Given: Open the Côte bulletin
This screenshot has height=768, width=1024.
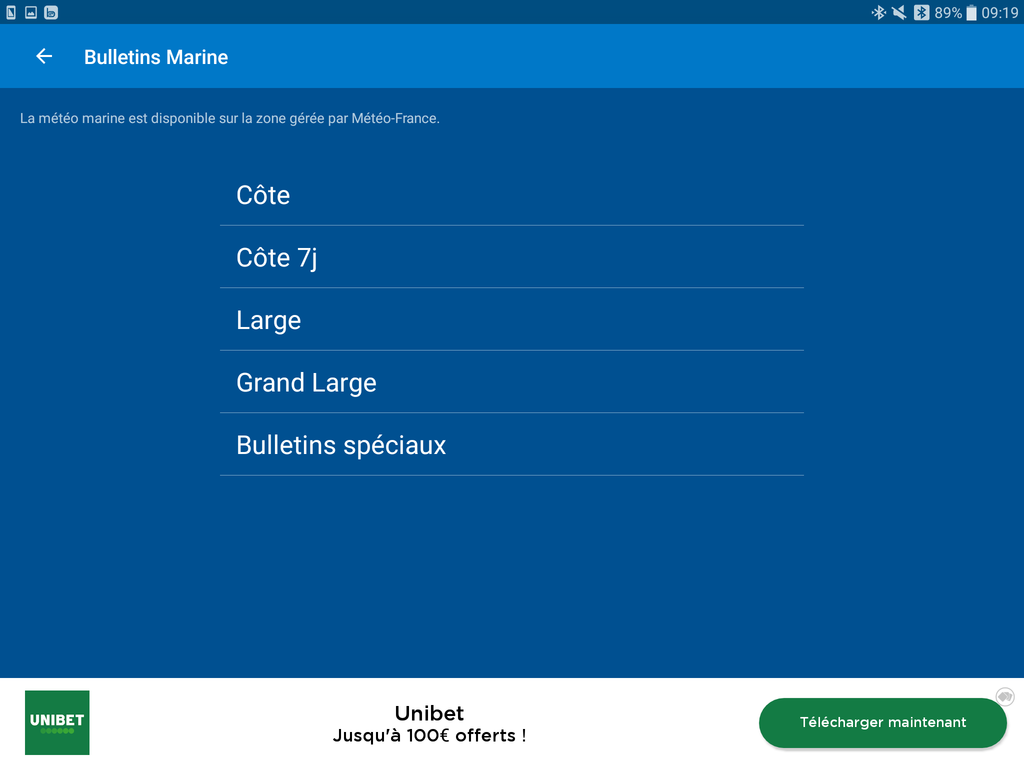Looking at the screenshot, I should (511, 195).
